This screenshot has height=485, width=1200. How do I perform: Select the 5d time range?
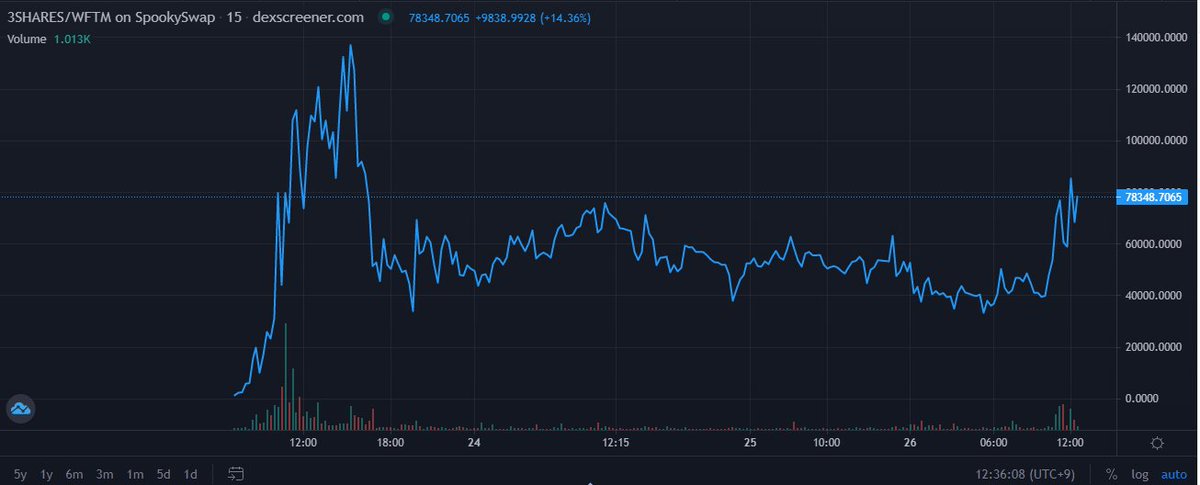163,474
